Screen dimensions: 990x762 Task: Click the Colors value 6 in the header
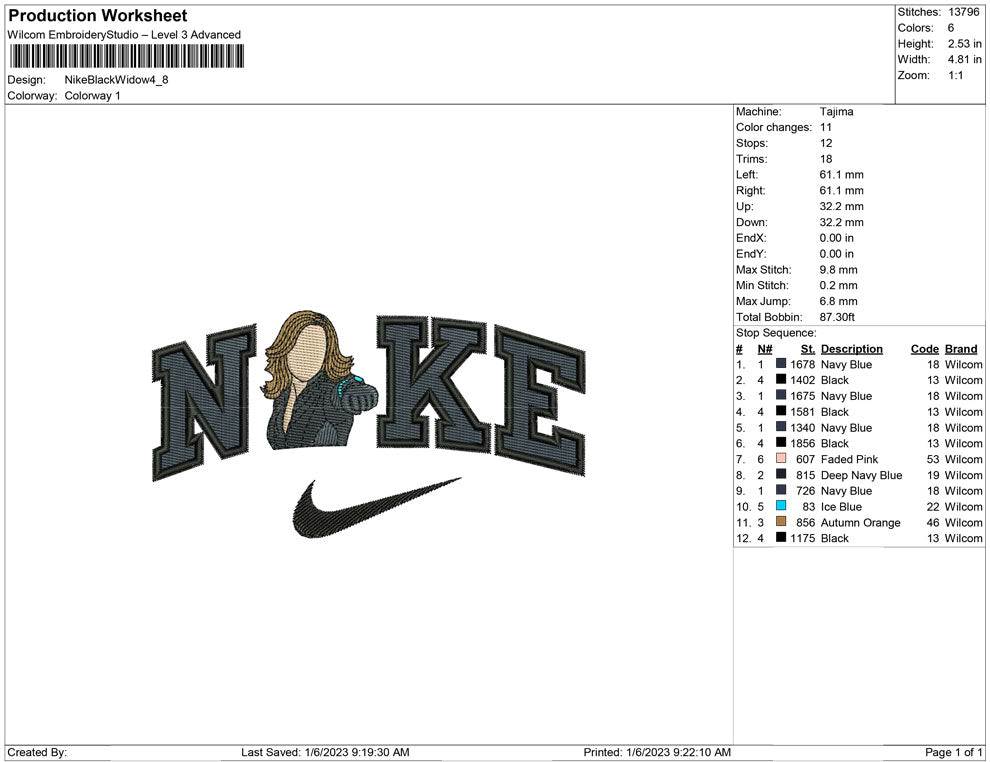click(x=950, y=28)
